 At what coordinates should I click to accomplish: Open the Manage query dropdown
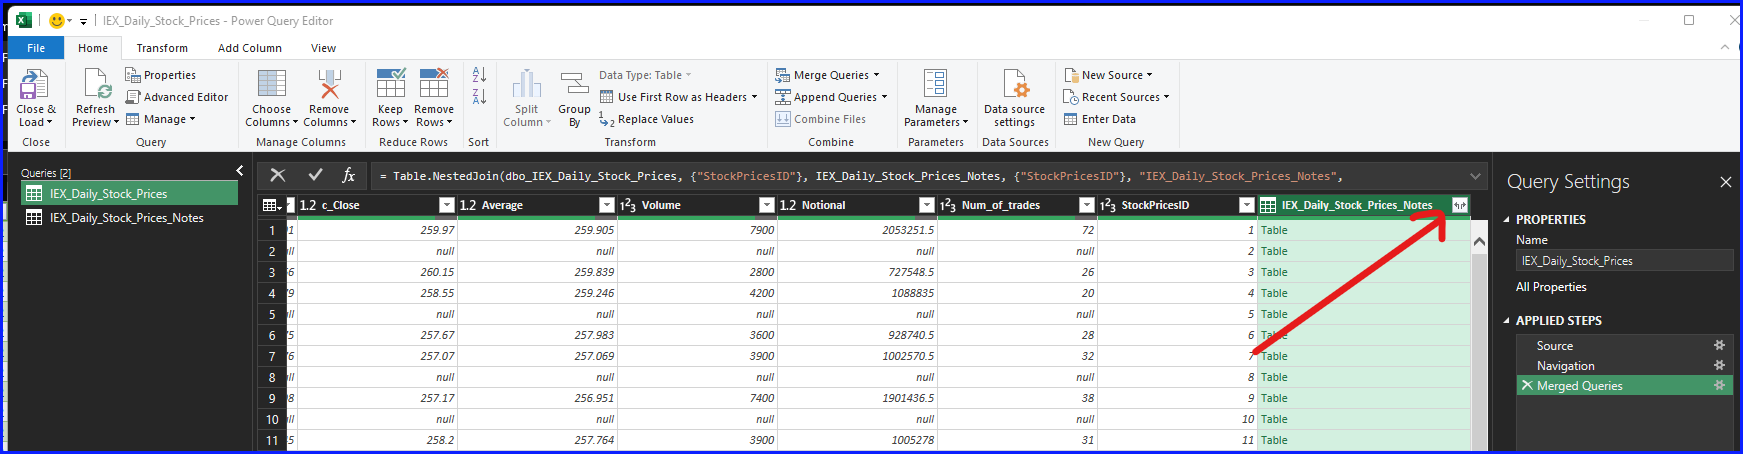(160, 119)
